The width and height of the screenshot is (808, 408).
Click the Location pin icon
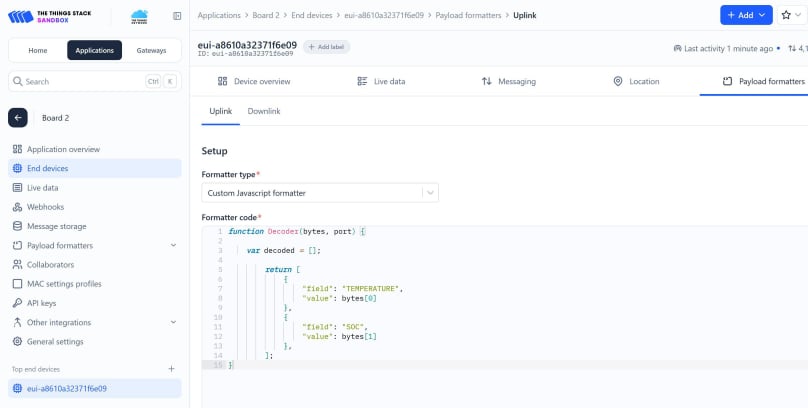click(618, 81)
